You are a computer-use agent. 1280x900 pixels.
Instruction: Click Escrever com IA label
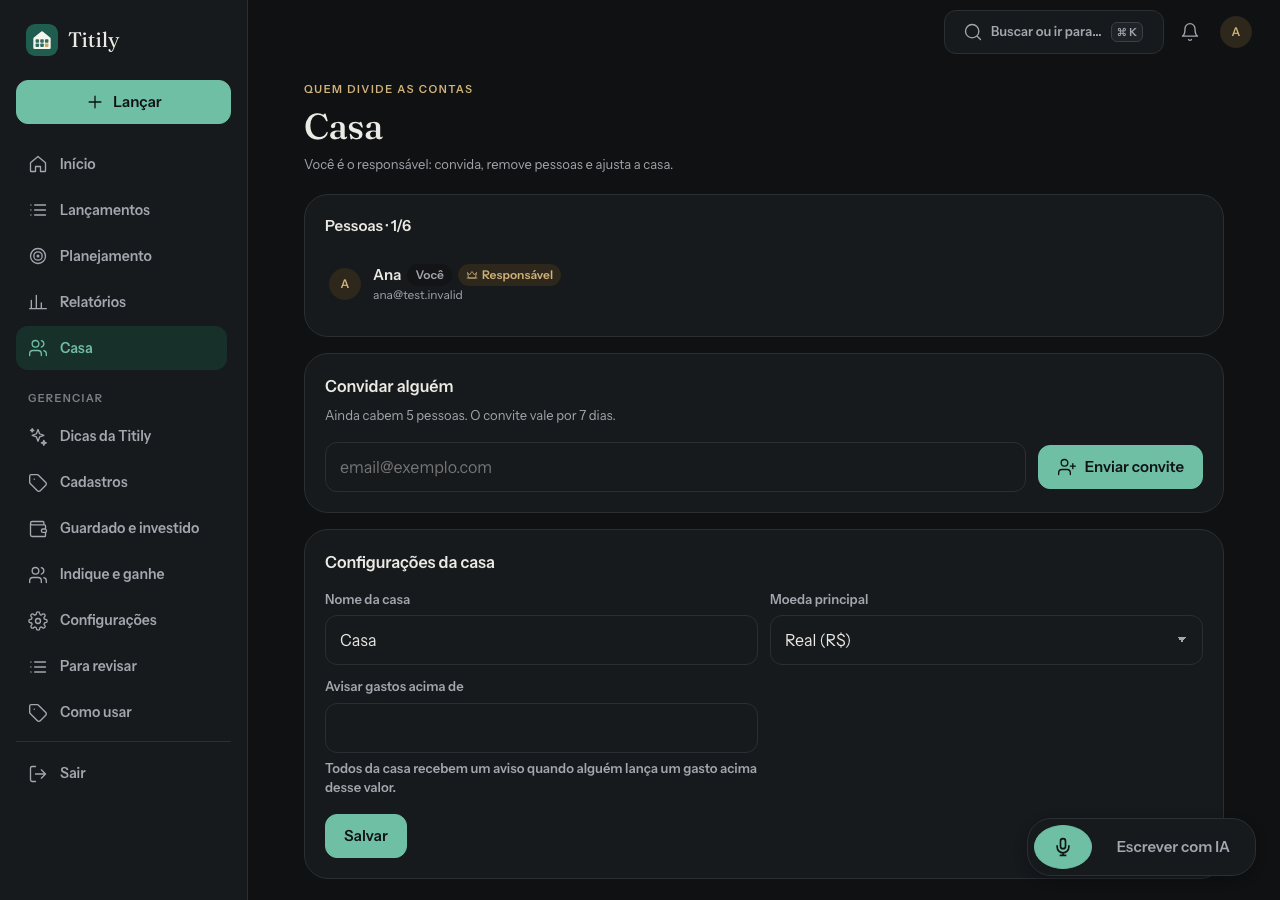point(1173,847)
